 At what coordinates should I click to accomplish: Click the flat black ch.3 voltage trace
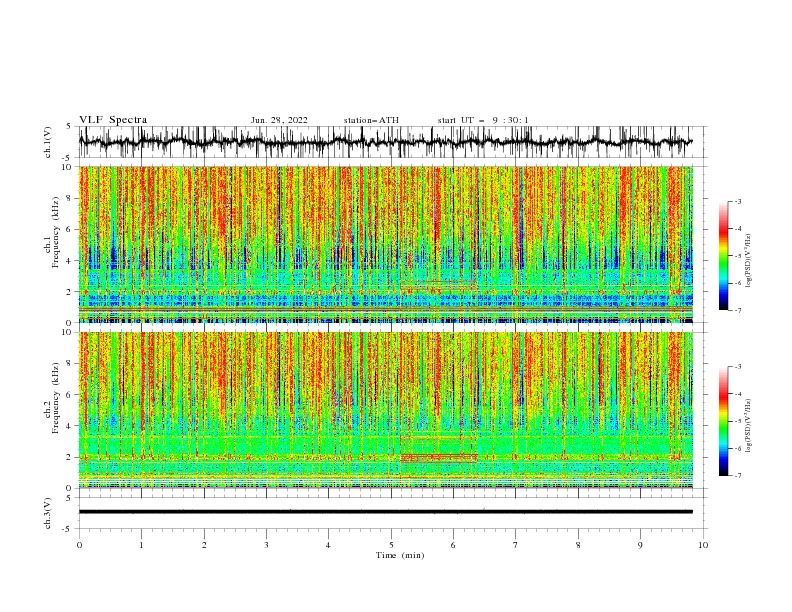[386, 512]
